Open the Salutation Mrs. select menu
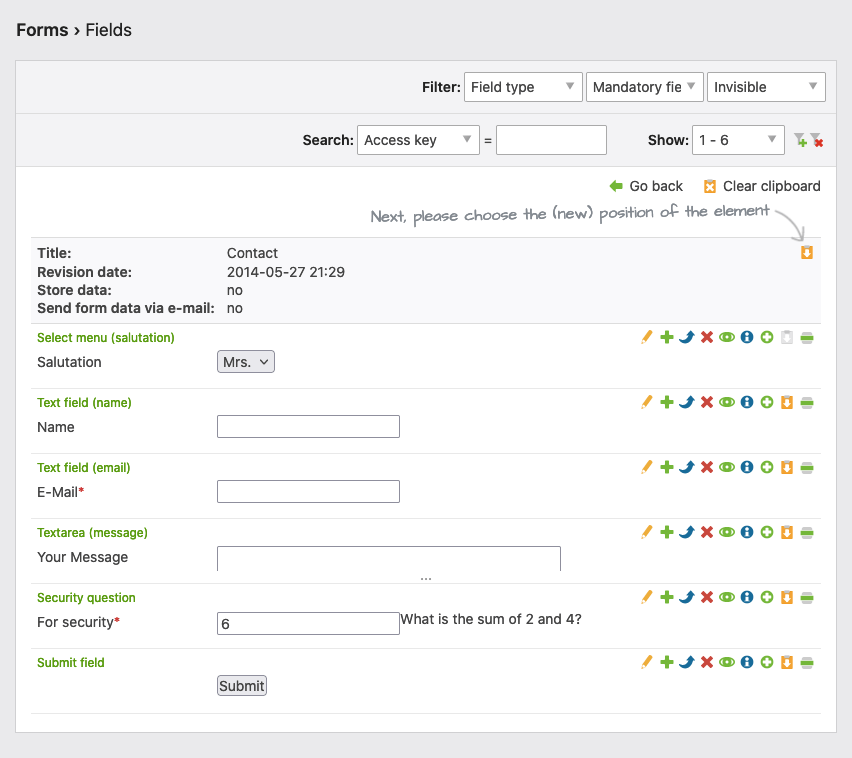The image size is (852, 758). click(x=246, y=362)
